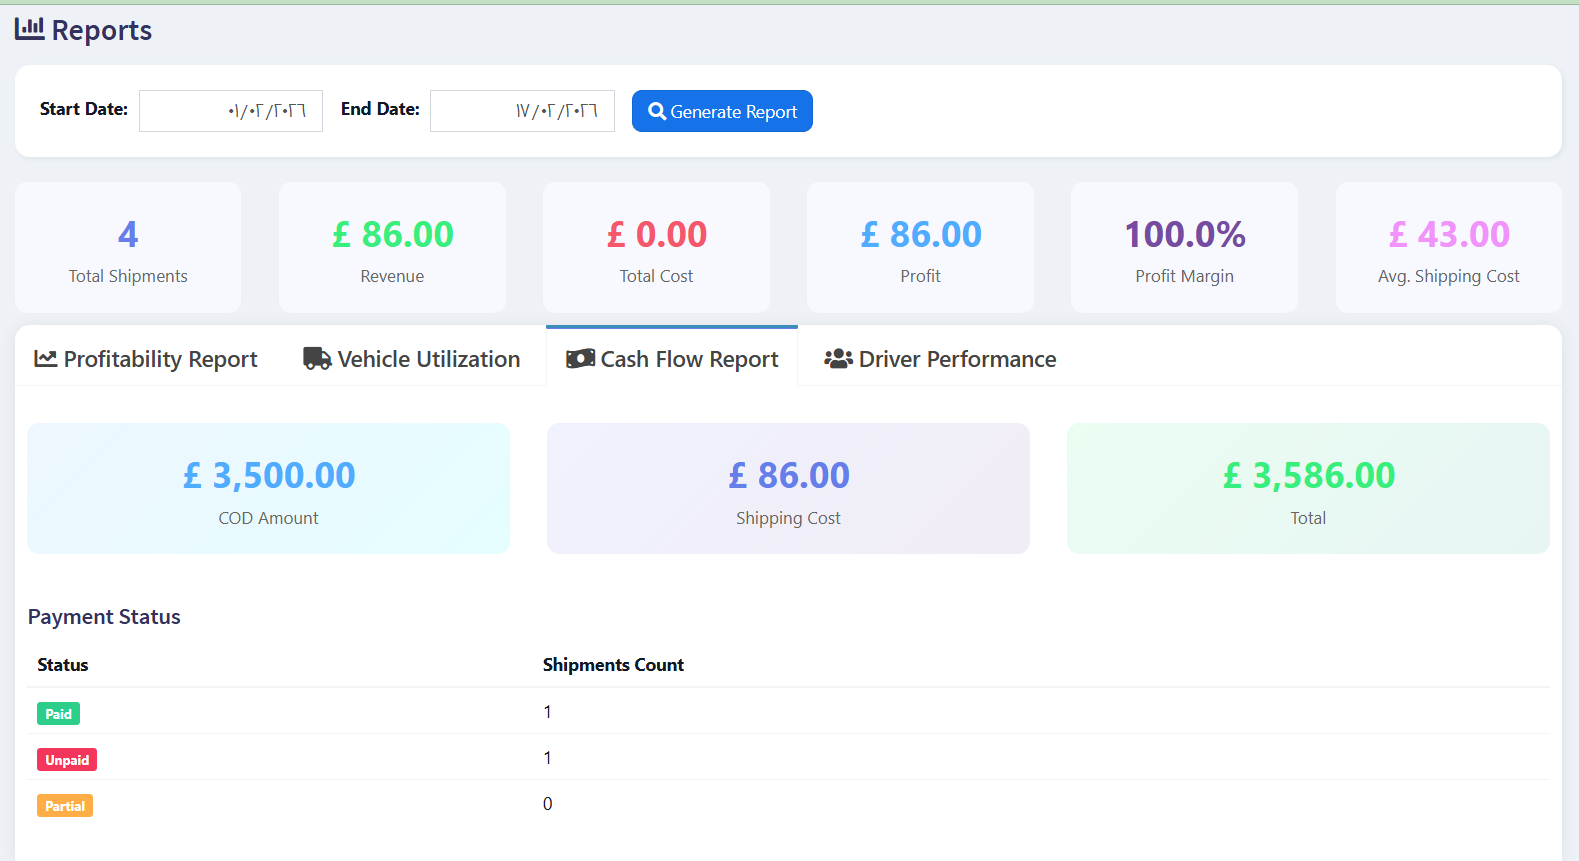Viewport: 1579px width, 861px height.
Task: Open the Profitability Report tab
Action: point(146,359)
